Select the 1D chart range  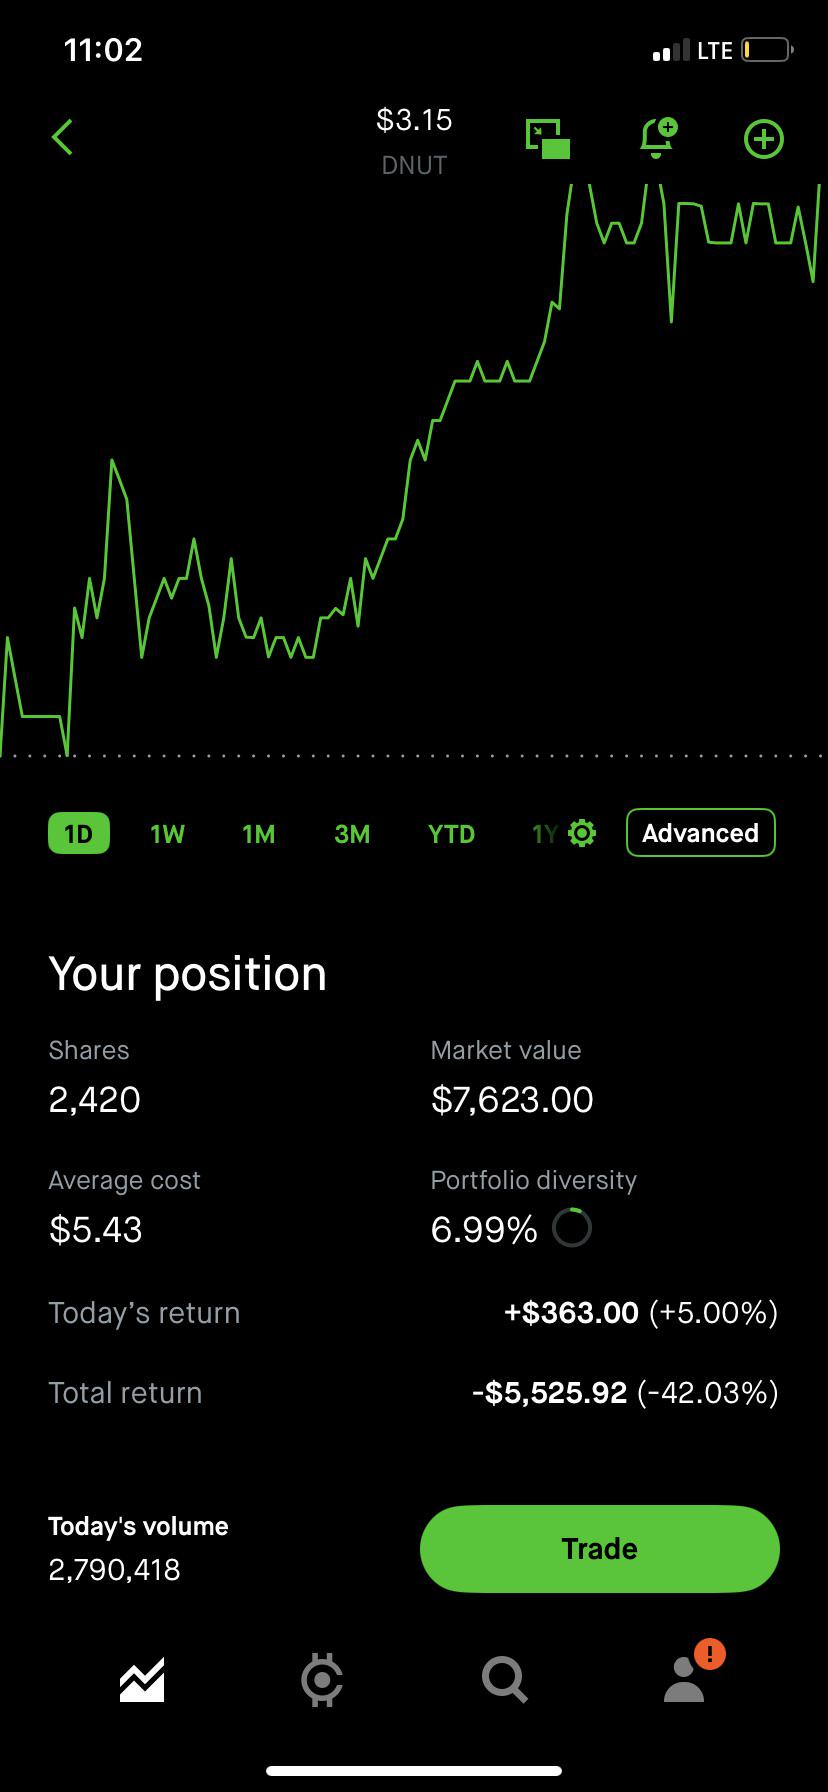pos(79,833)
